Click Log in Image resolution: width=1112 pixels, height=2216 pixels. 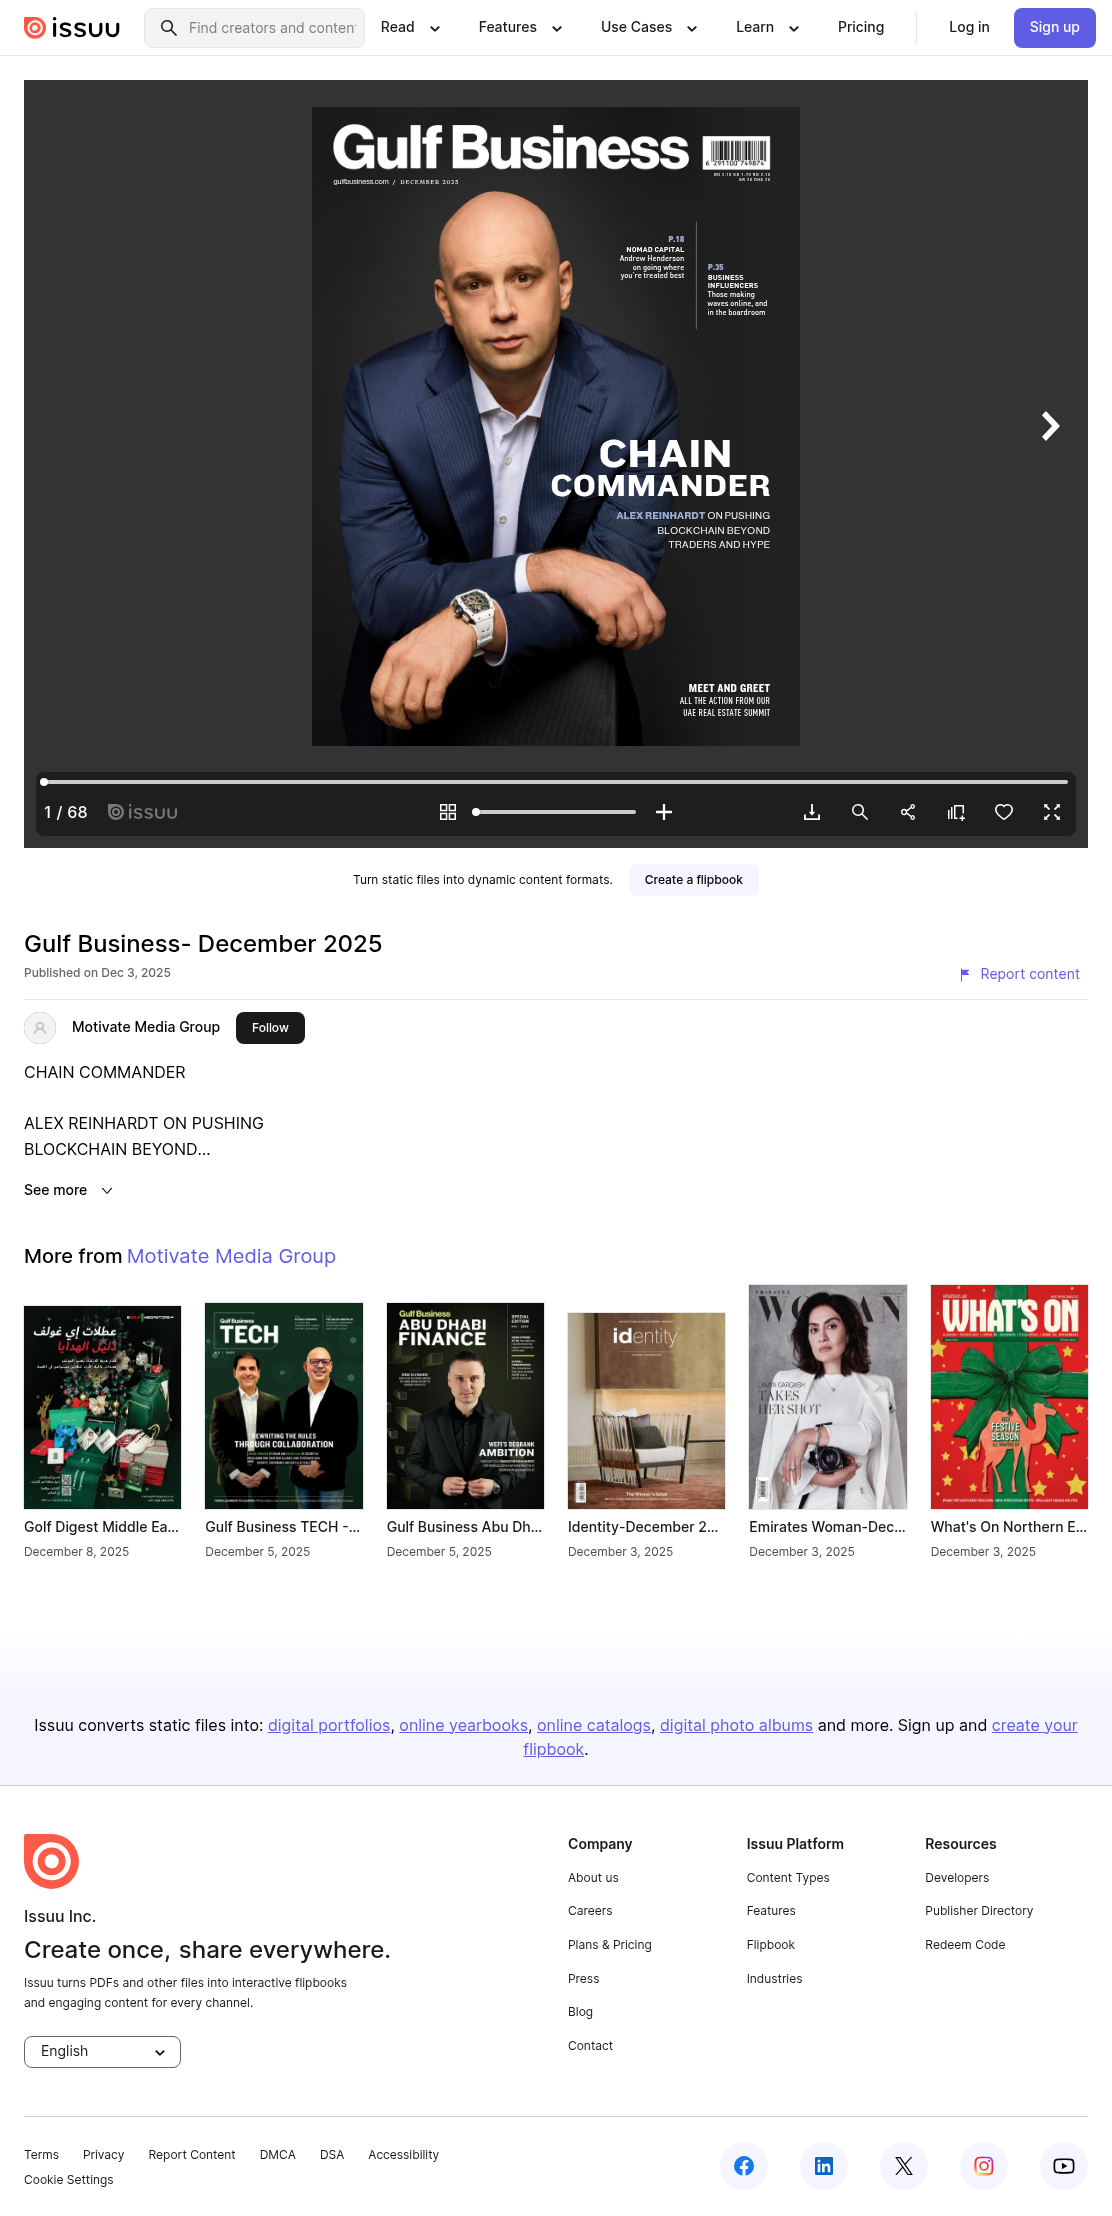(969, 28)
